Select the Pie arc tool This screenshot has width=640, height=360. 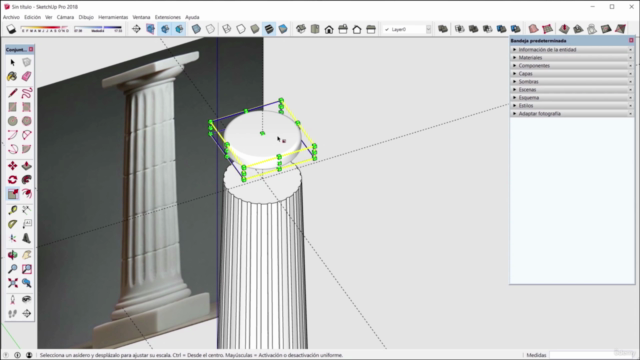click(x=27, y=149)
